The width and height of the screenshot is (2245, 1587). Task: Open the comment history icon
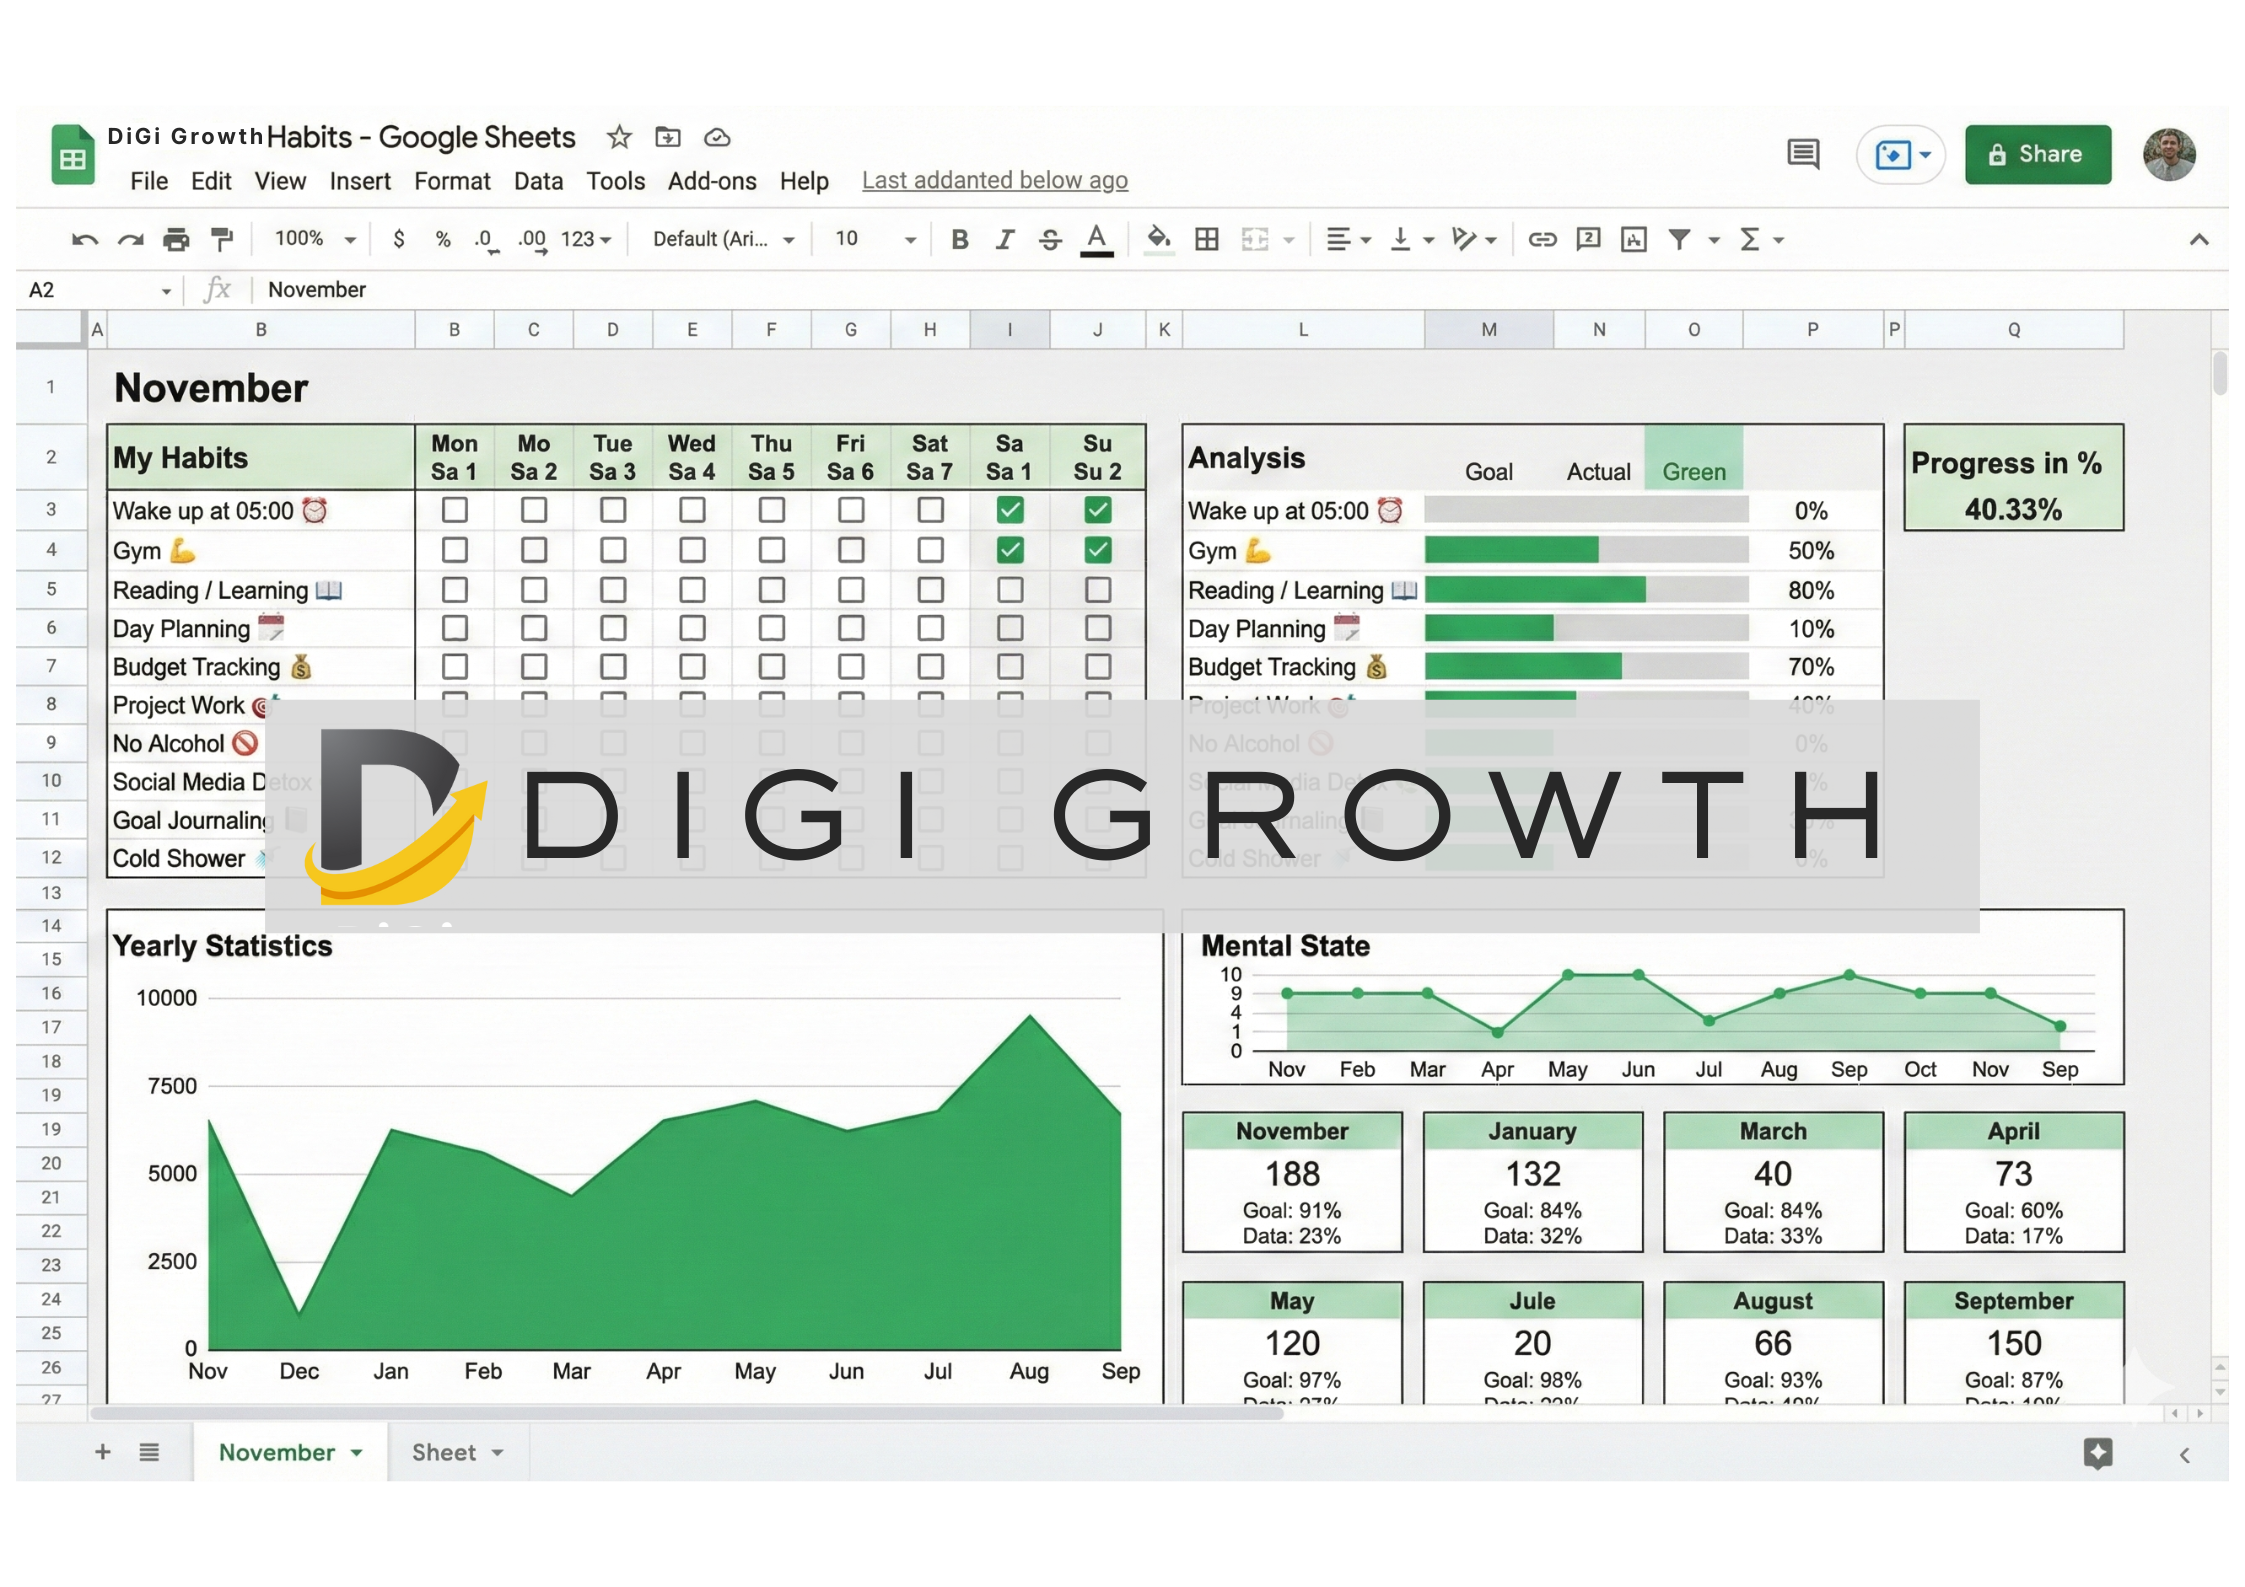1803,154
